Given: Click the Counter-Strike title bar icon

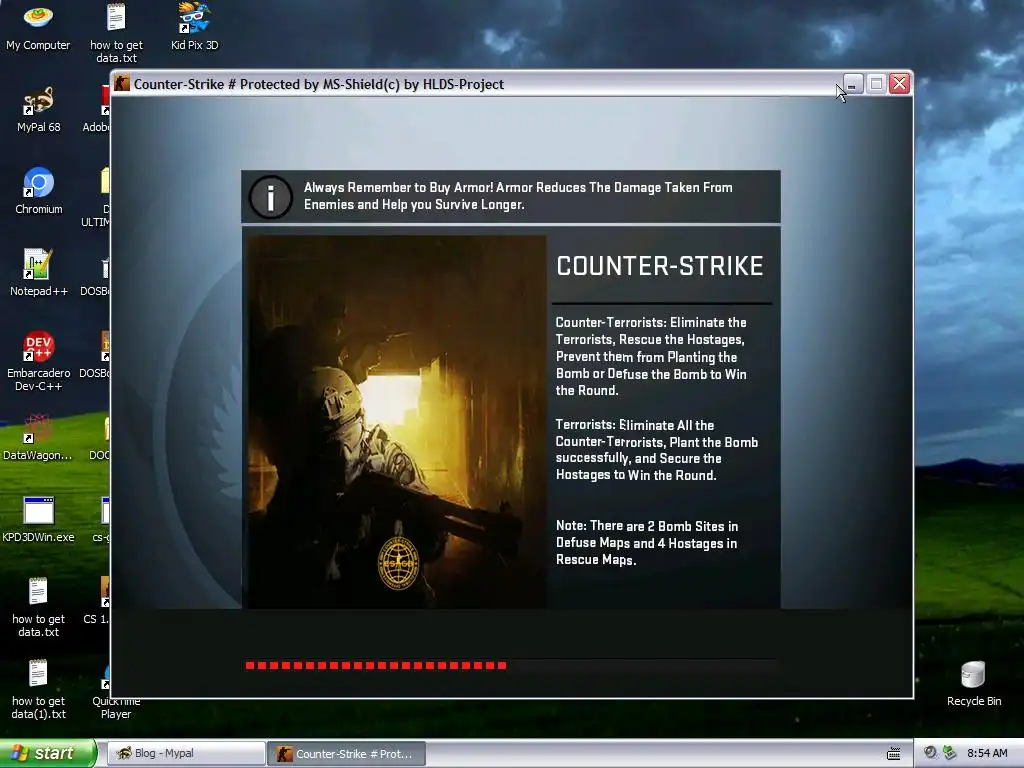Looking at the screenshot, I should pyautogui.click(x=121, y=84).
